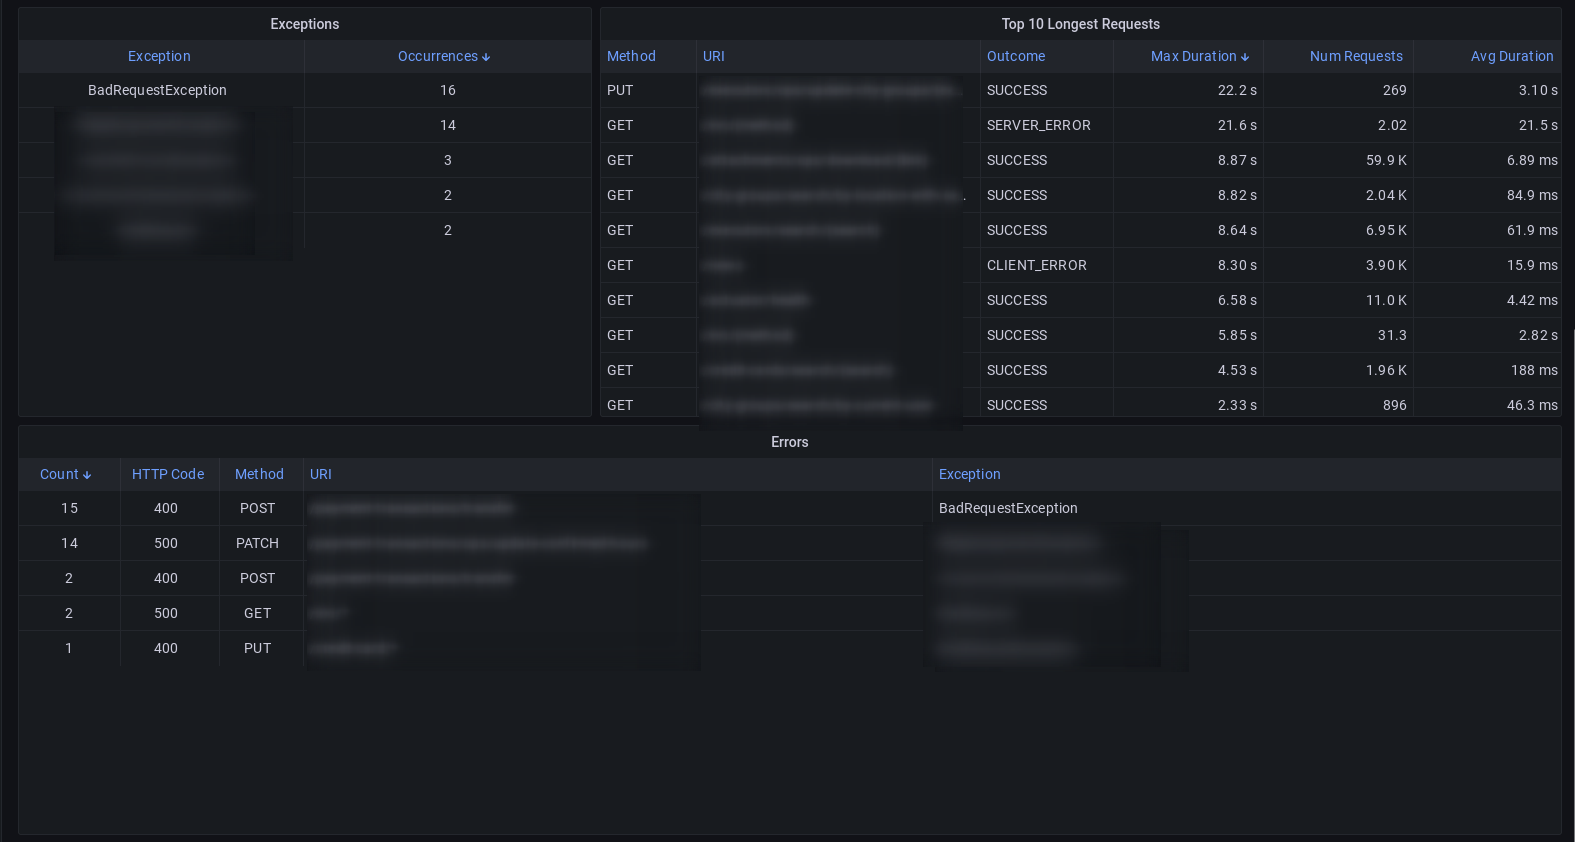Viewport: 1575px width, 842px height.
Task: Open the Errors panel title menu
Action: 790,442
